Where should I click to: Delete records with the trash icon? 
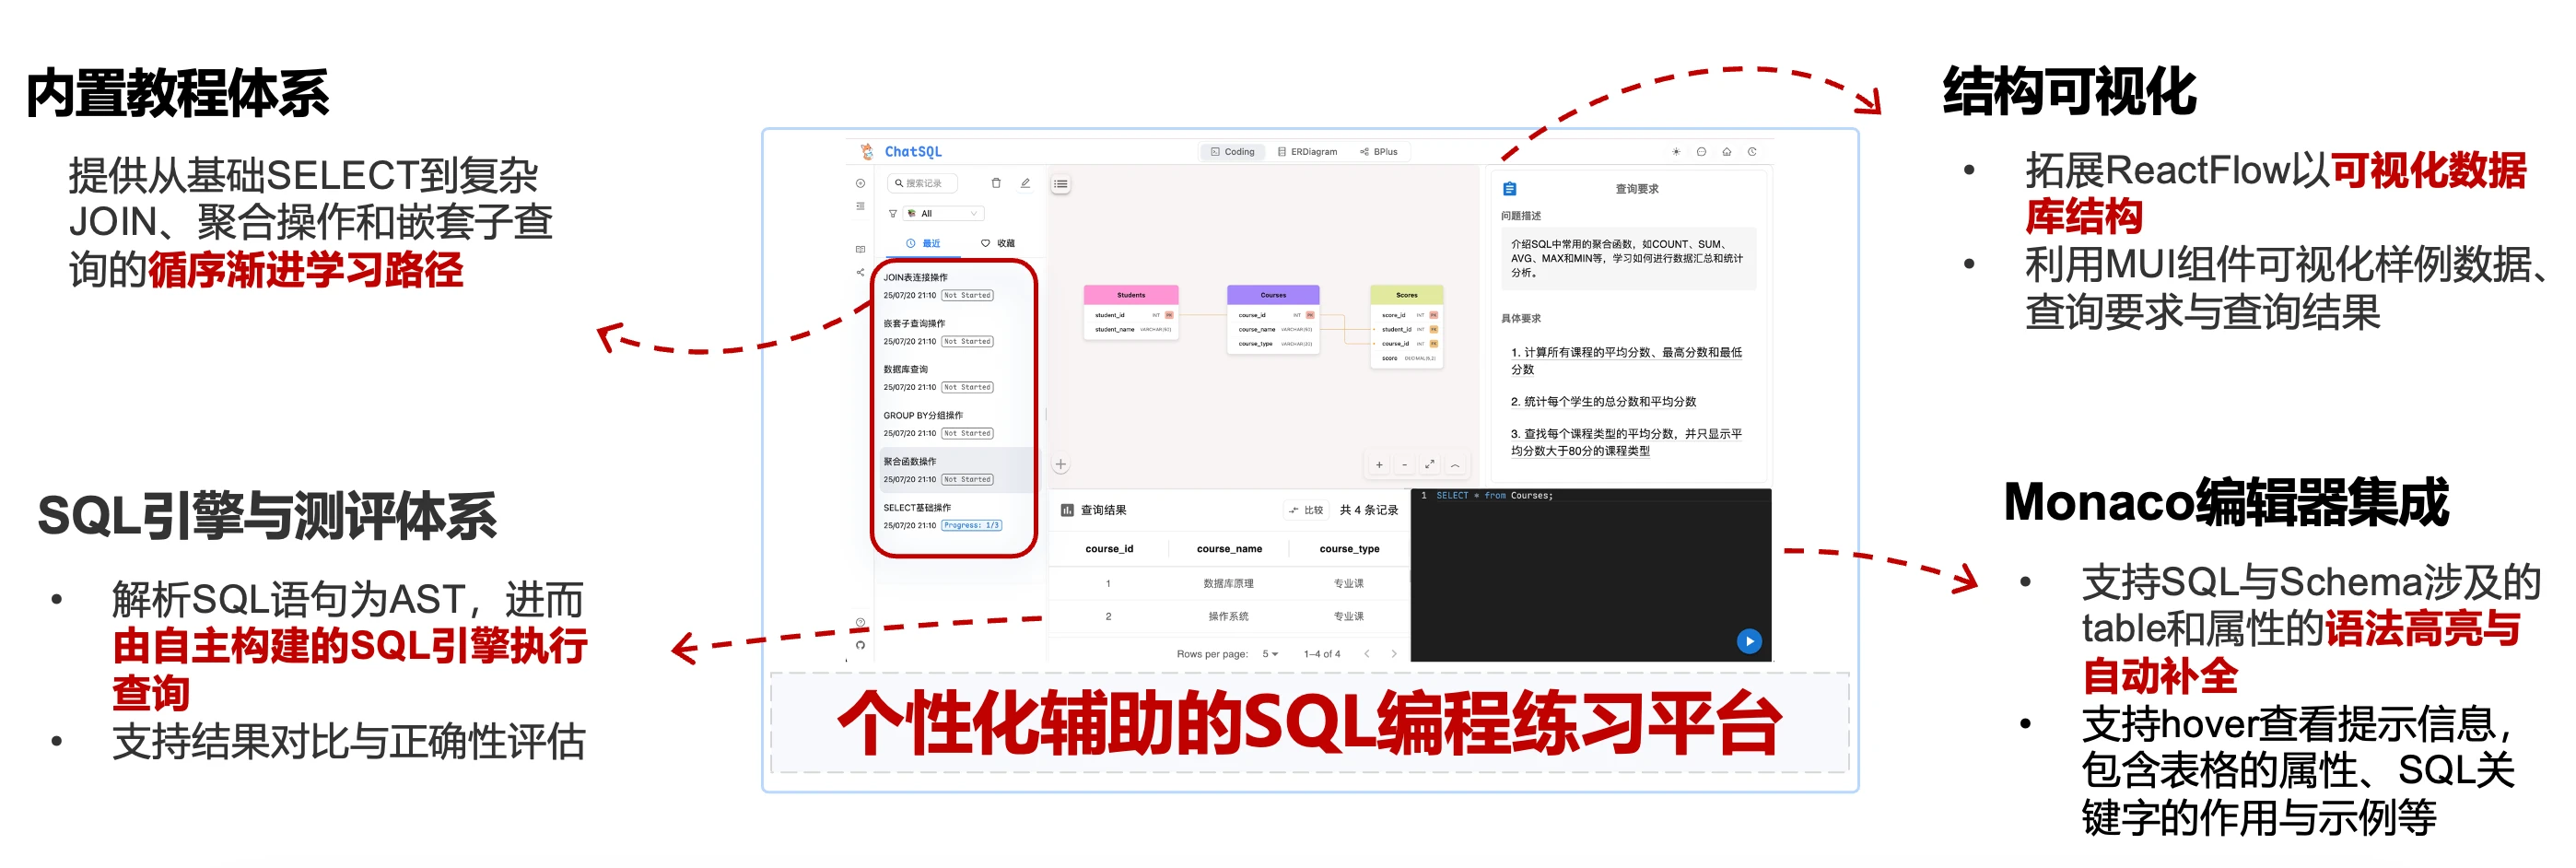[x=995, y=183]
